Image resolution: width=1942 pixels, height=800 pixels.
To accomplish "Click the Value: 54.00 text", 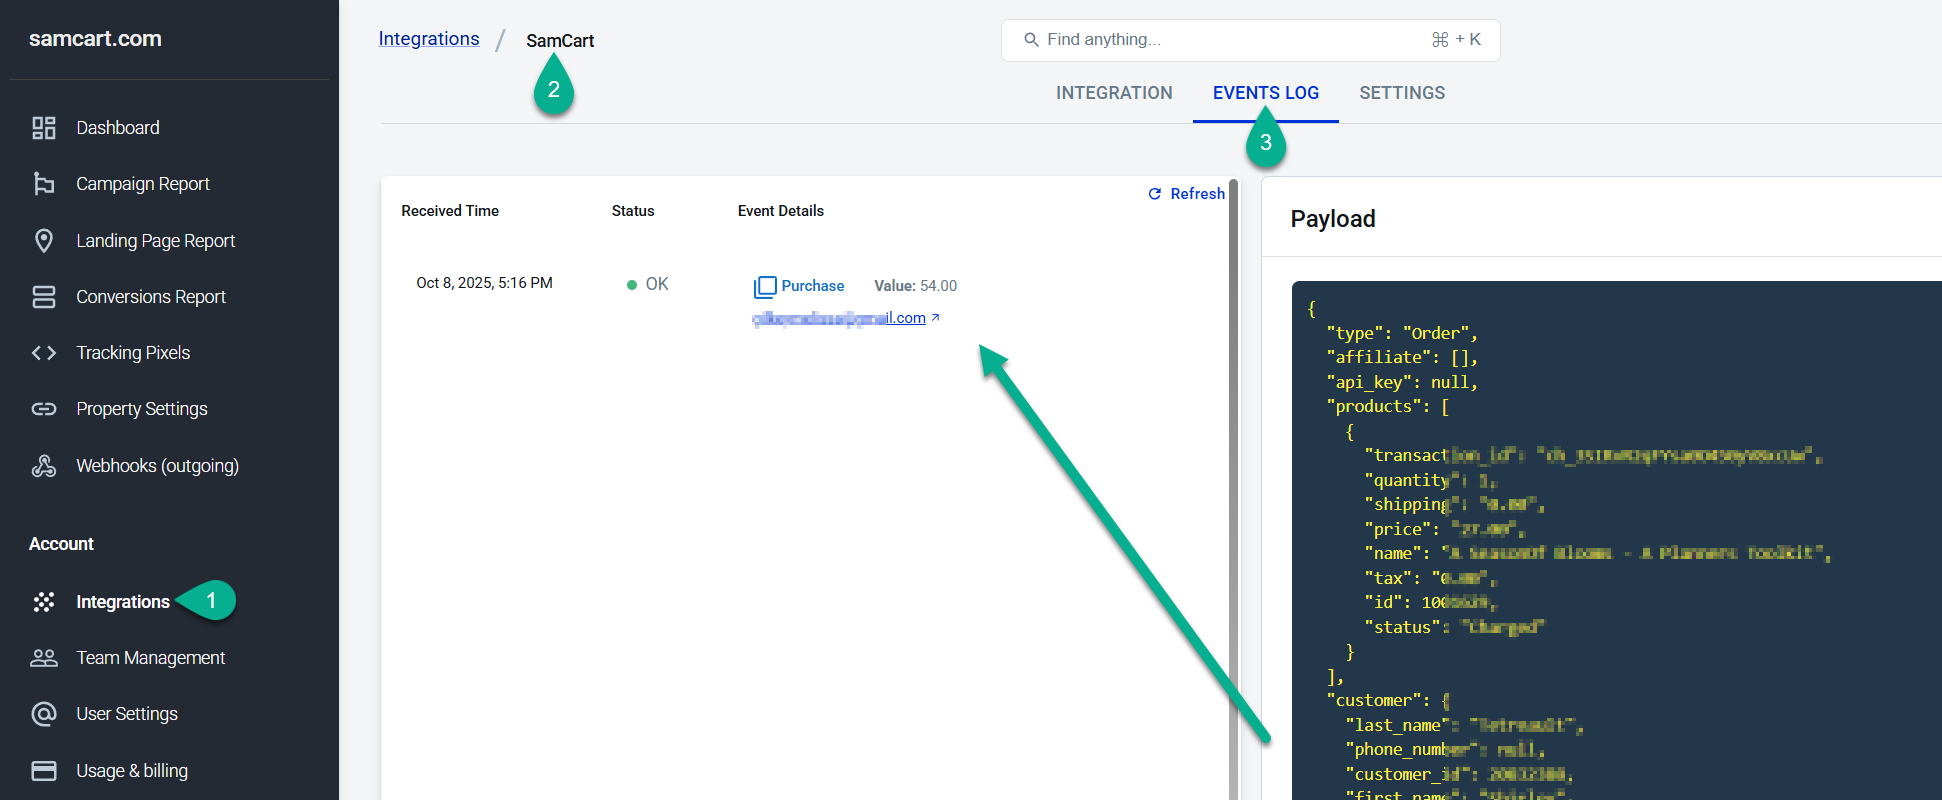I will pos(915,286).
